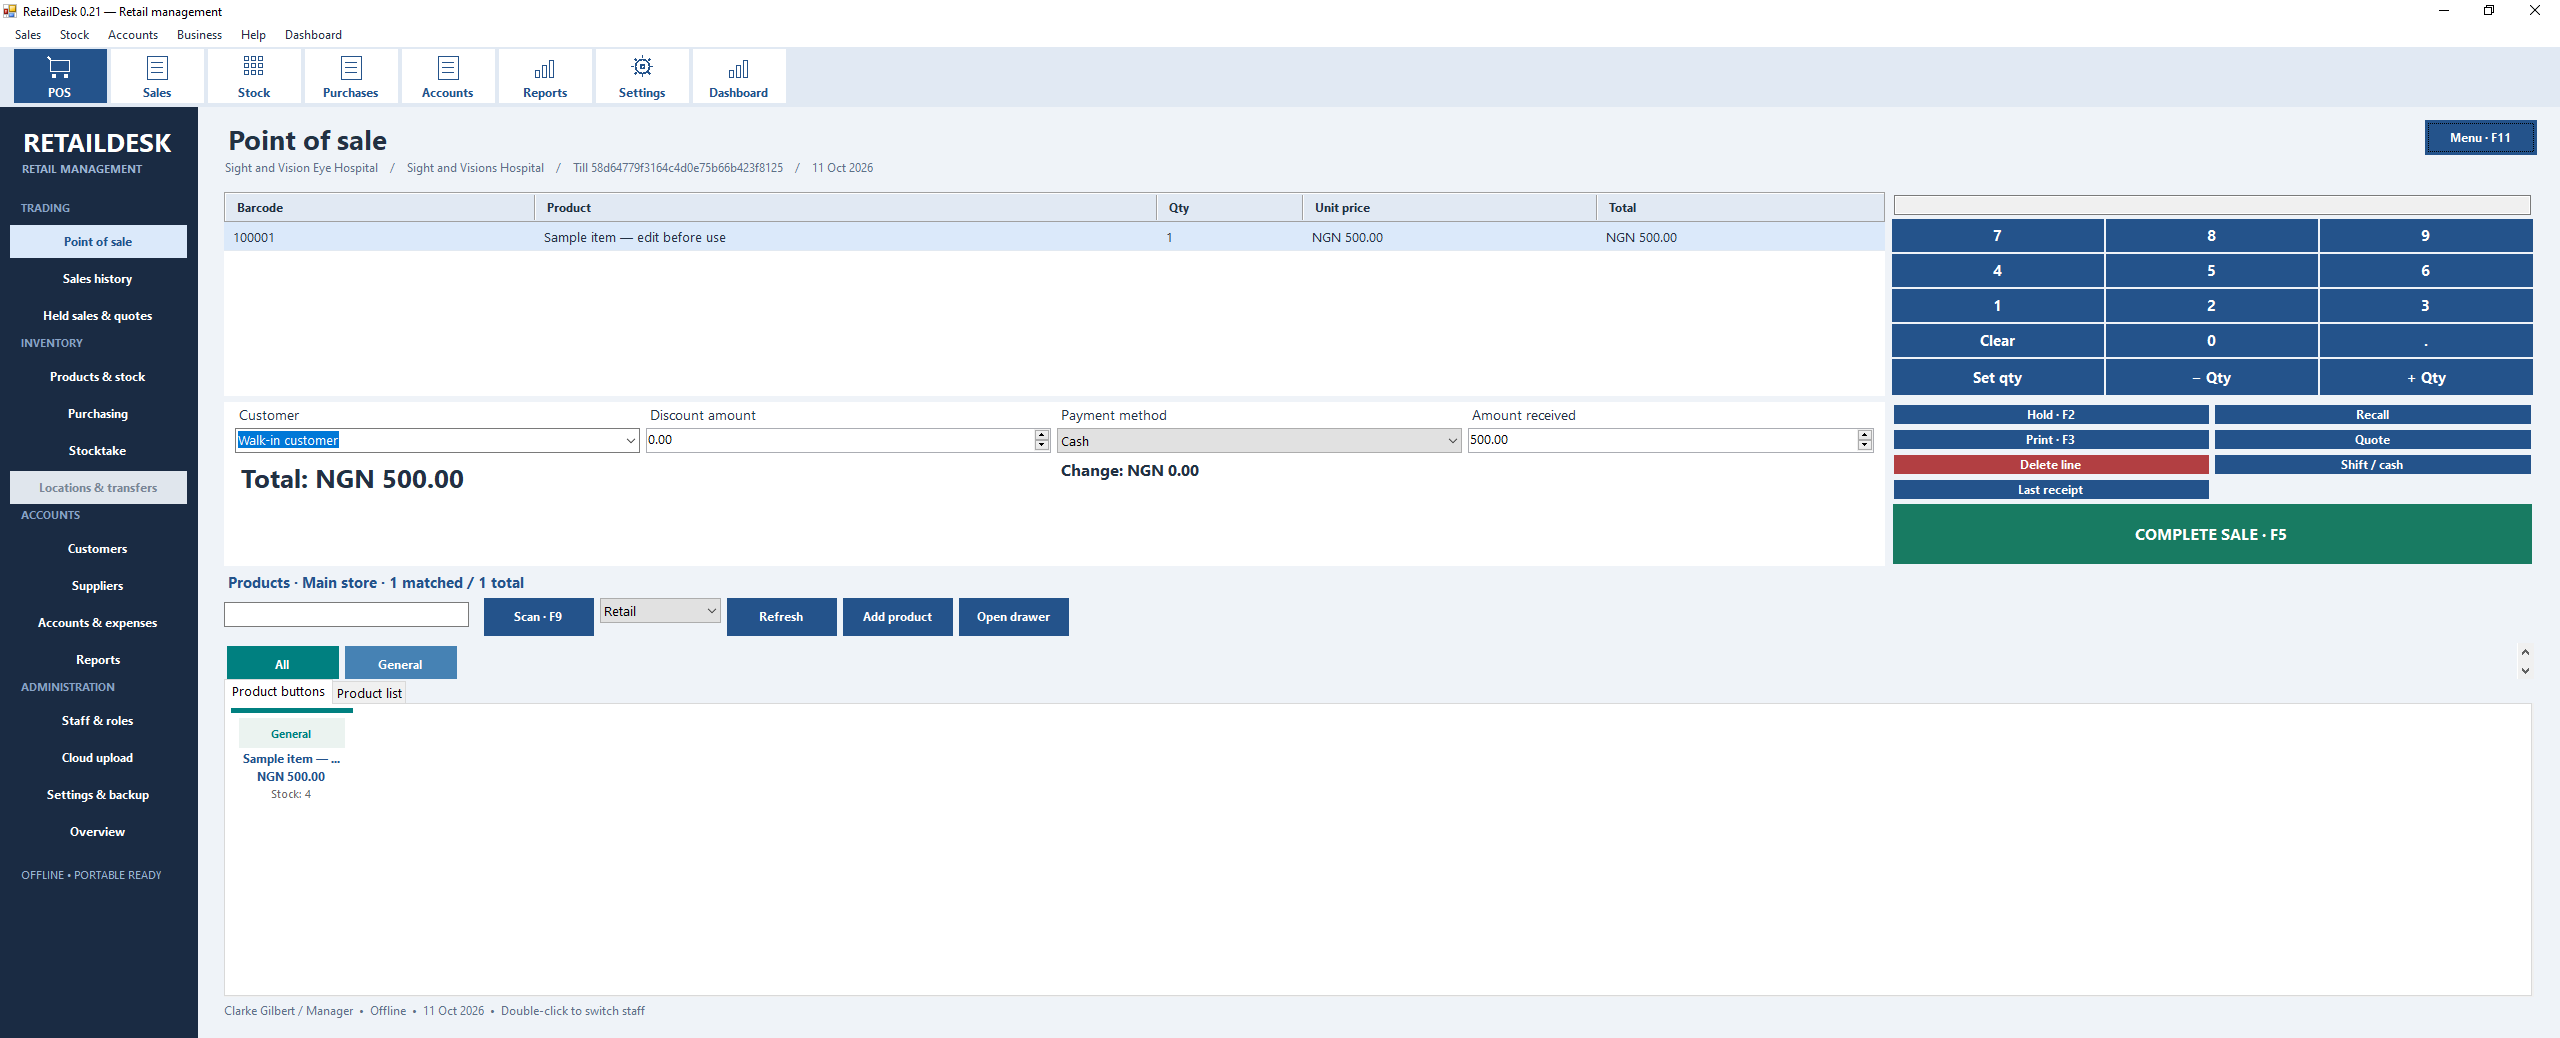The height and width of the screenshot is (1038, 2560).
Task: Click the COMPLETE SALE F5 button
Action: [x=2211, y=534]
